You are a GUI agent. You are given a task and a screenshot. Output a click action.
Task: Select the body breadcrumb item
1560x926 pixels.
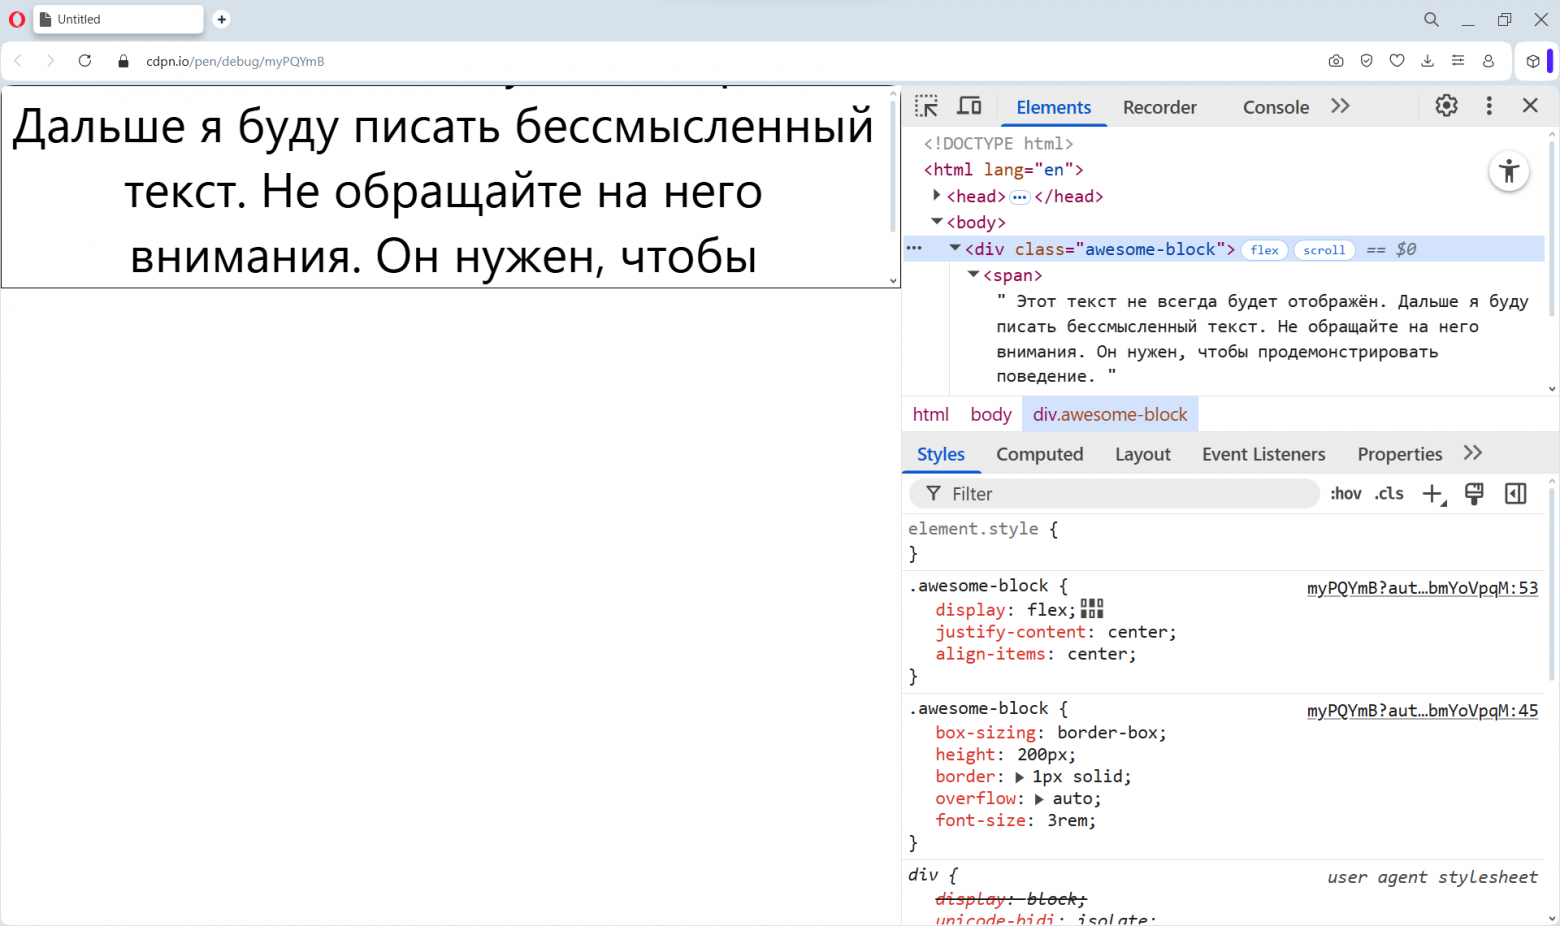pyautogui.click(x=990, y=413)
